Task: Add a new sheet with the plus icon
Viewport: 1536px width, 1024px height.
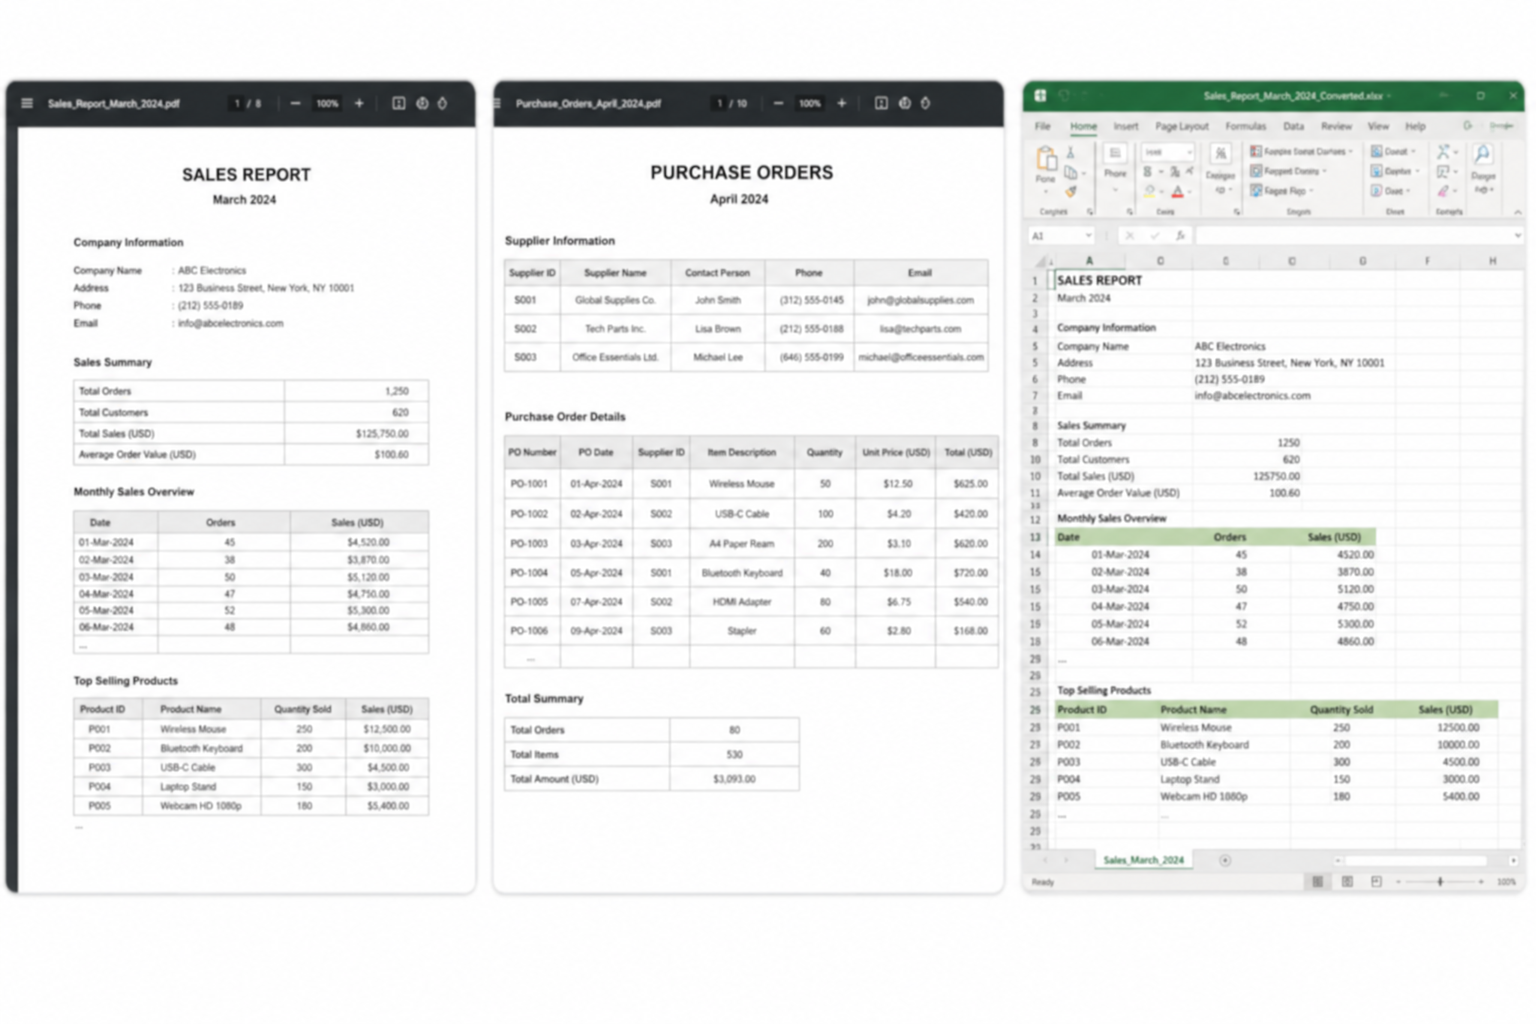Action: tap(1225, 860)
